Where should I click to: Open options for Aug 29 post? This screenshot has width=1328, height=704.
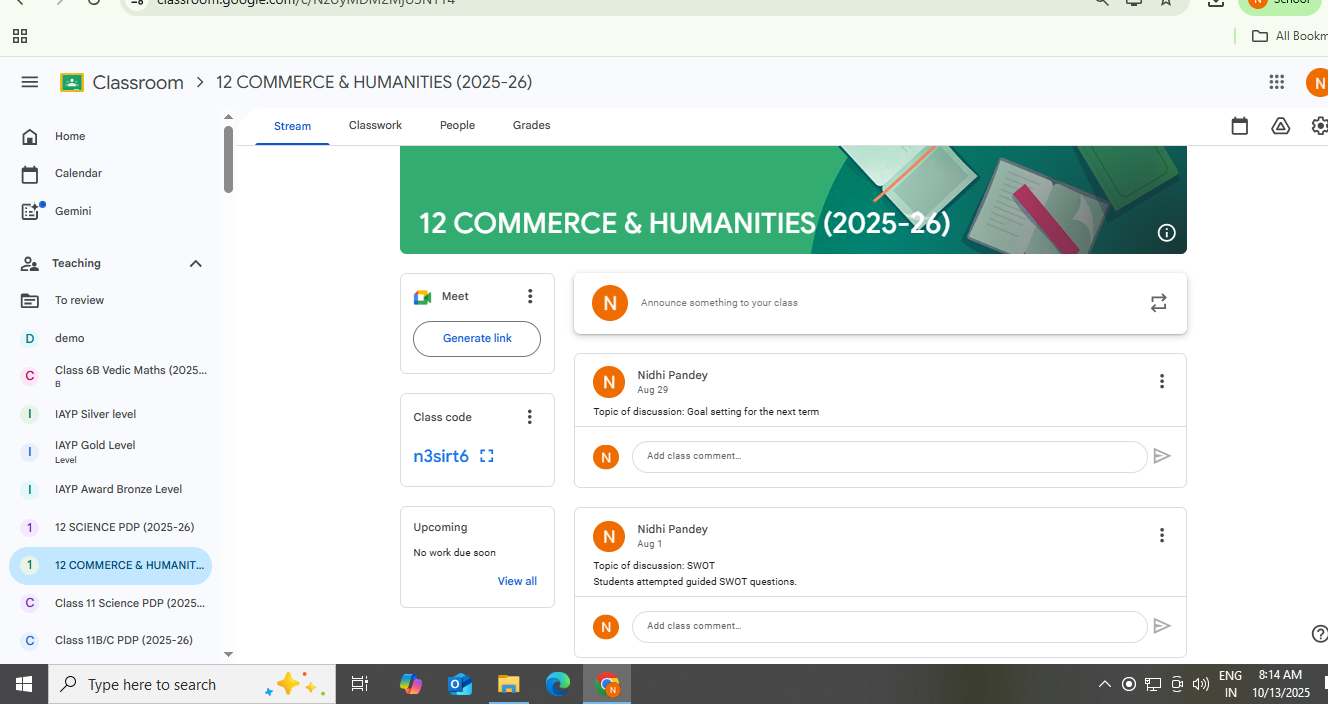coord(1161,381)
